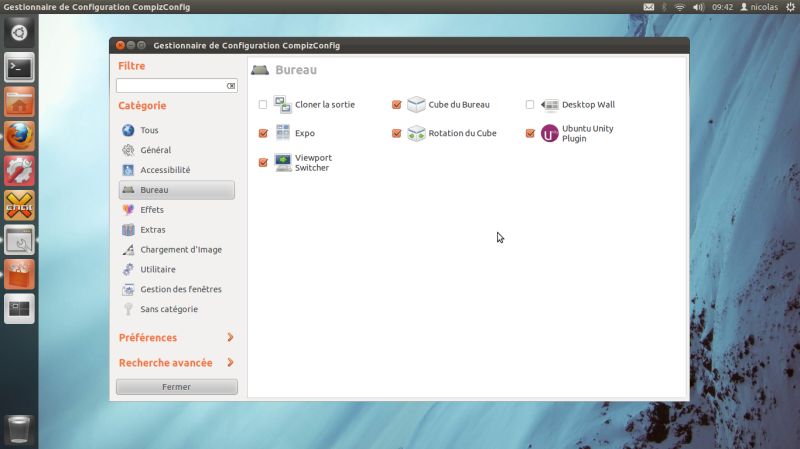800x449 pixels.
Task: Open the Desktop Wall plugin label
Action: point(588,105)
